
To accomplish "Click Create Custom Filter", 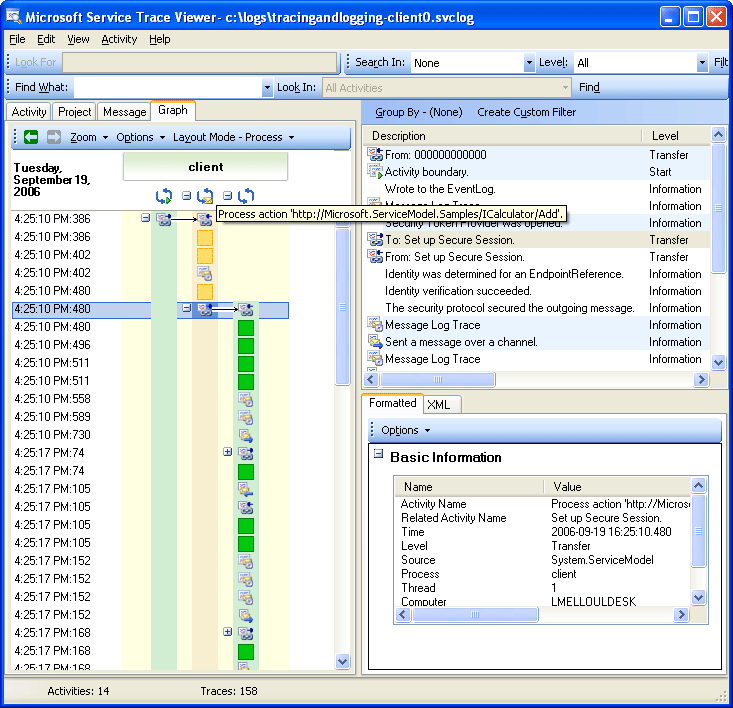I will point(526,112).
